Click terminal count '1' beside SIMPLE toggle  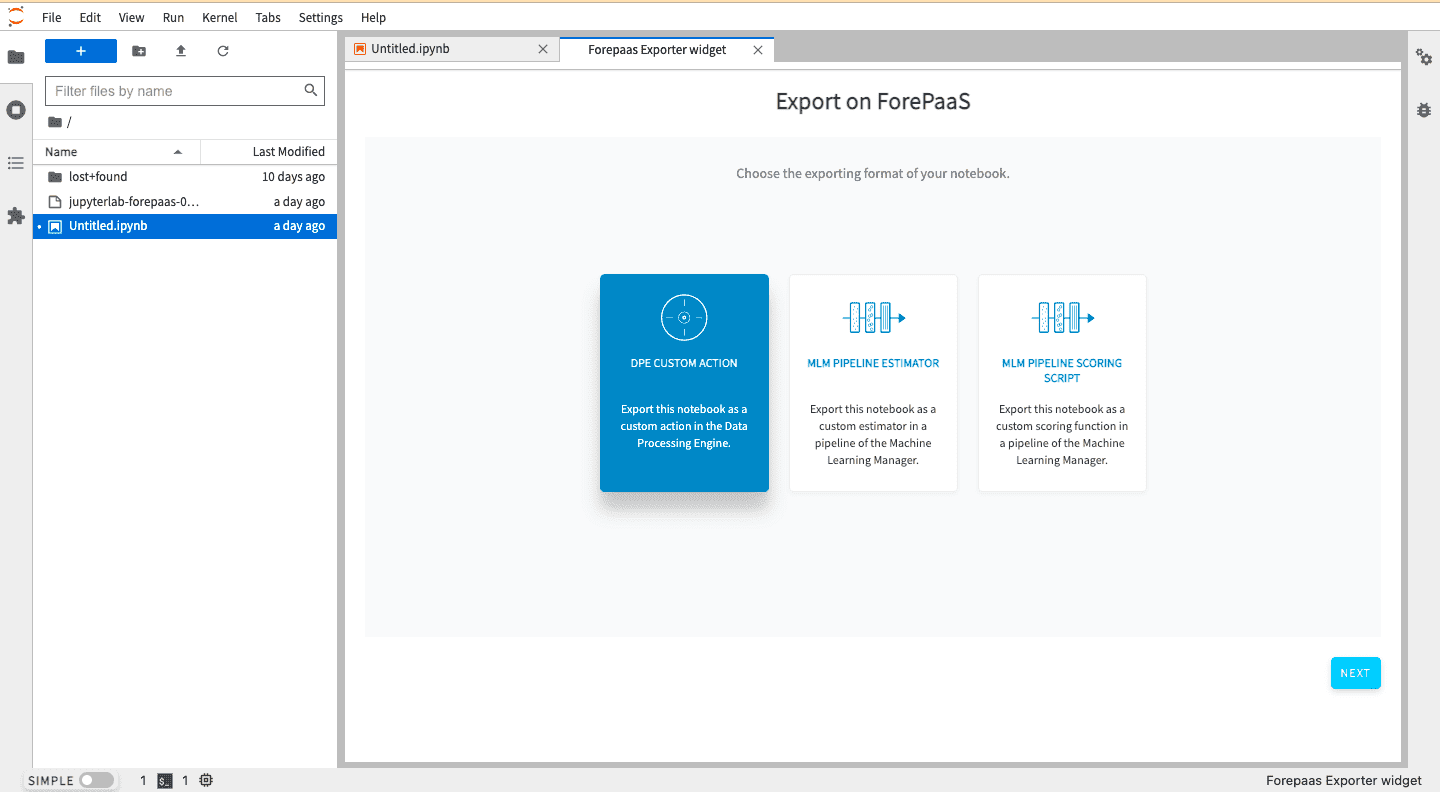tap(143, 780)
